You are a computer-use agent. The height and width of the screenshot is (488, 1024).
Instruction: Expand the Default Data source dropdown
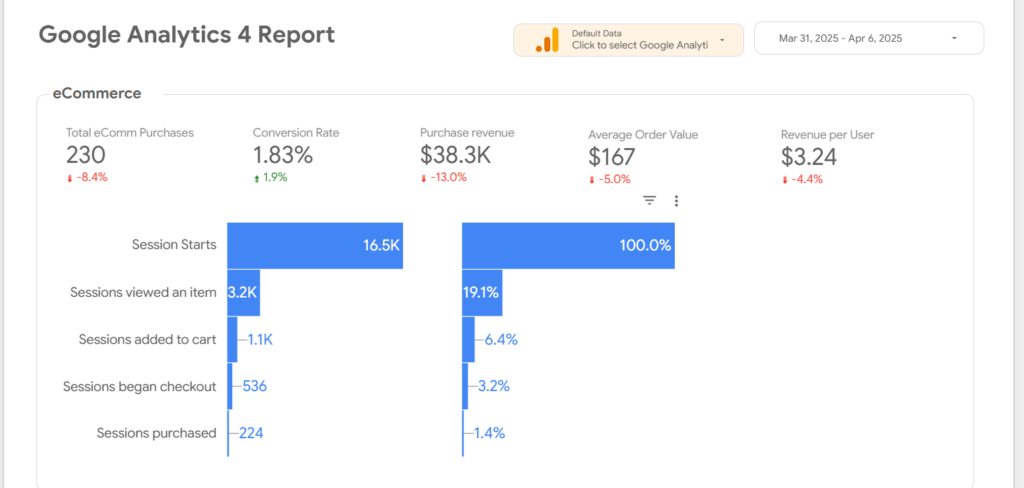(722, 40)
